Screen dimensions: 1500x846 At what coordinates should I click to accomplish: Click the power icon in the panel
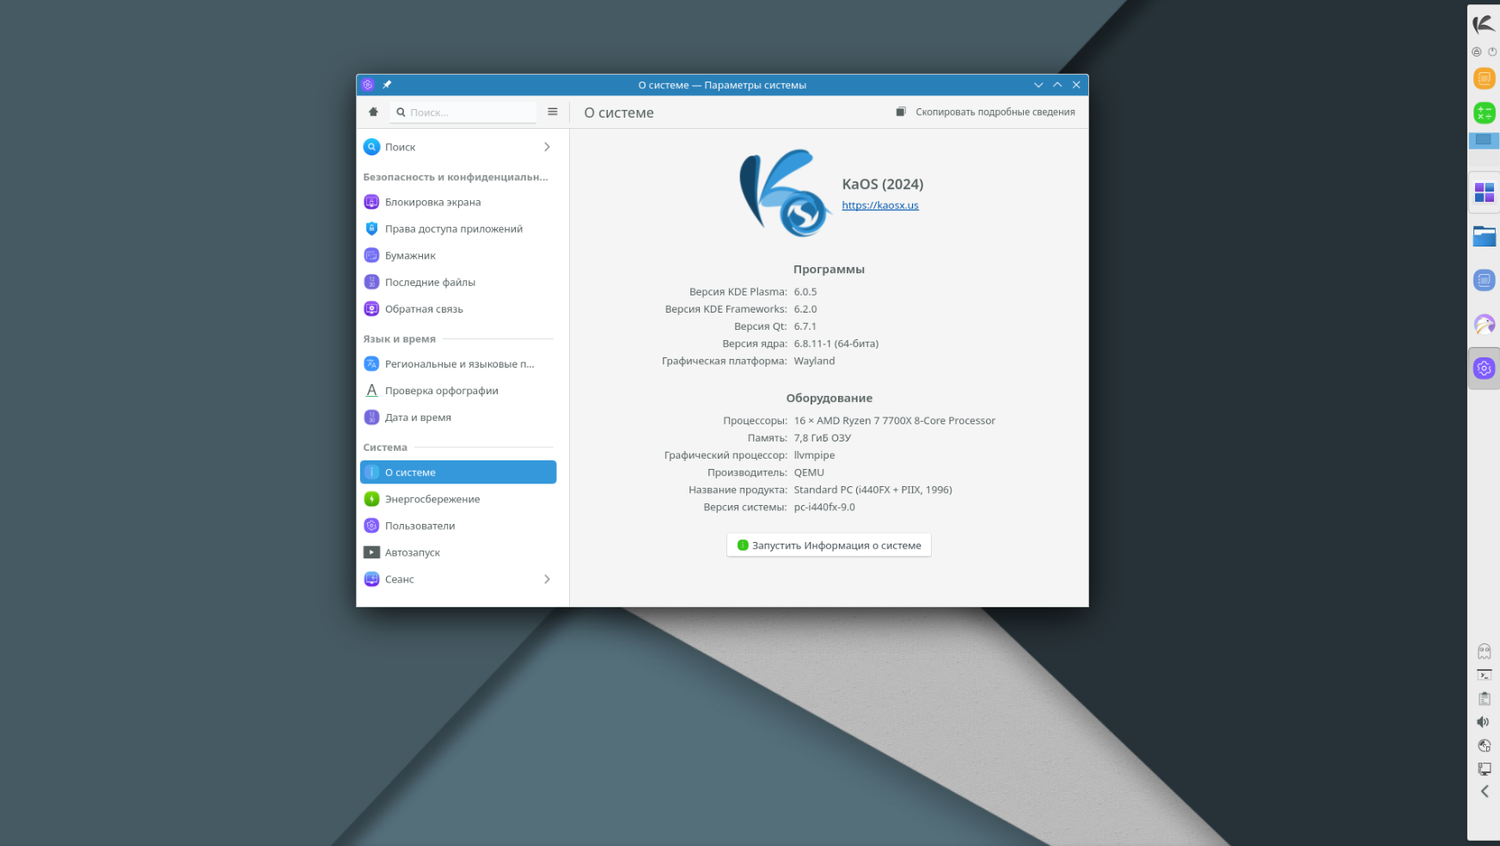pyautogui.click(x=1492, y=52)
